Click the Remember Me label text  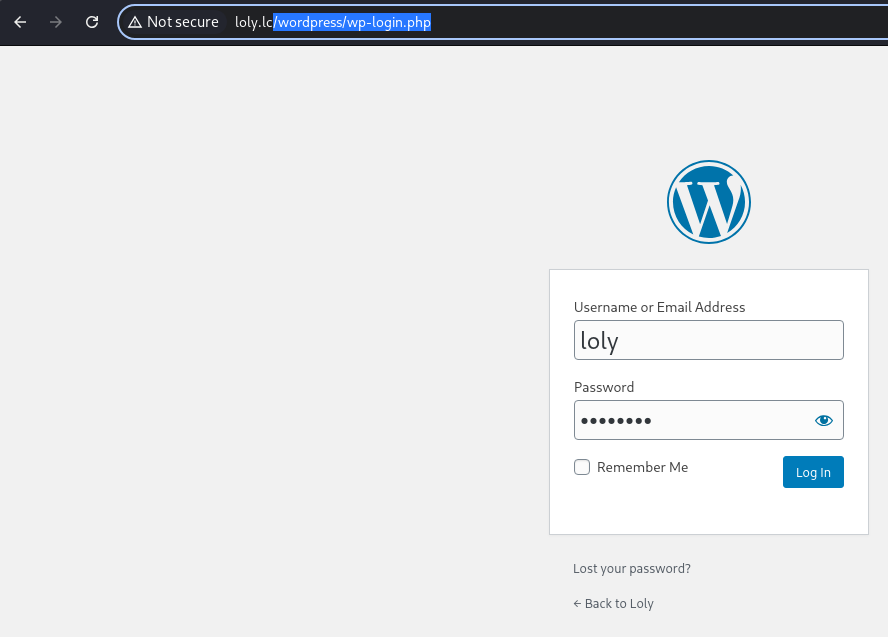[x=642, y=467]
